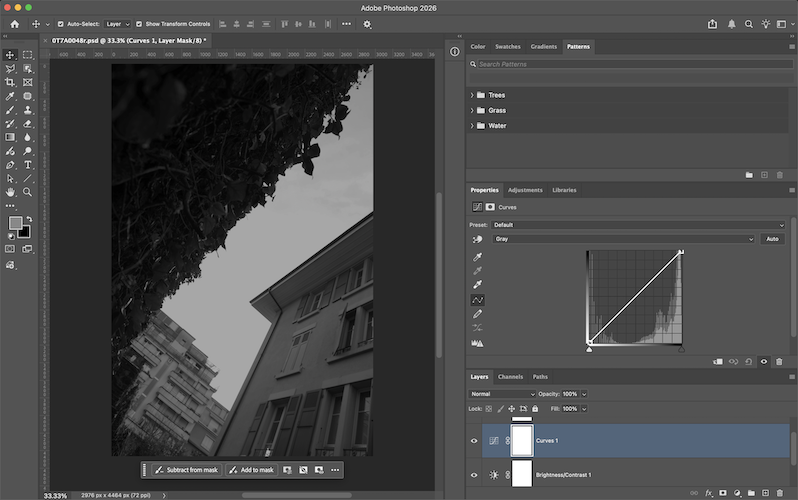Screen dimensions: 798x500
Task: Add a layer style fx
Action: click(x=708, y=493)
